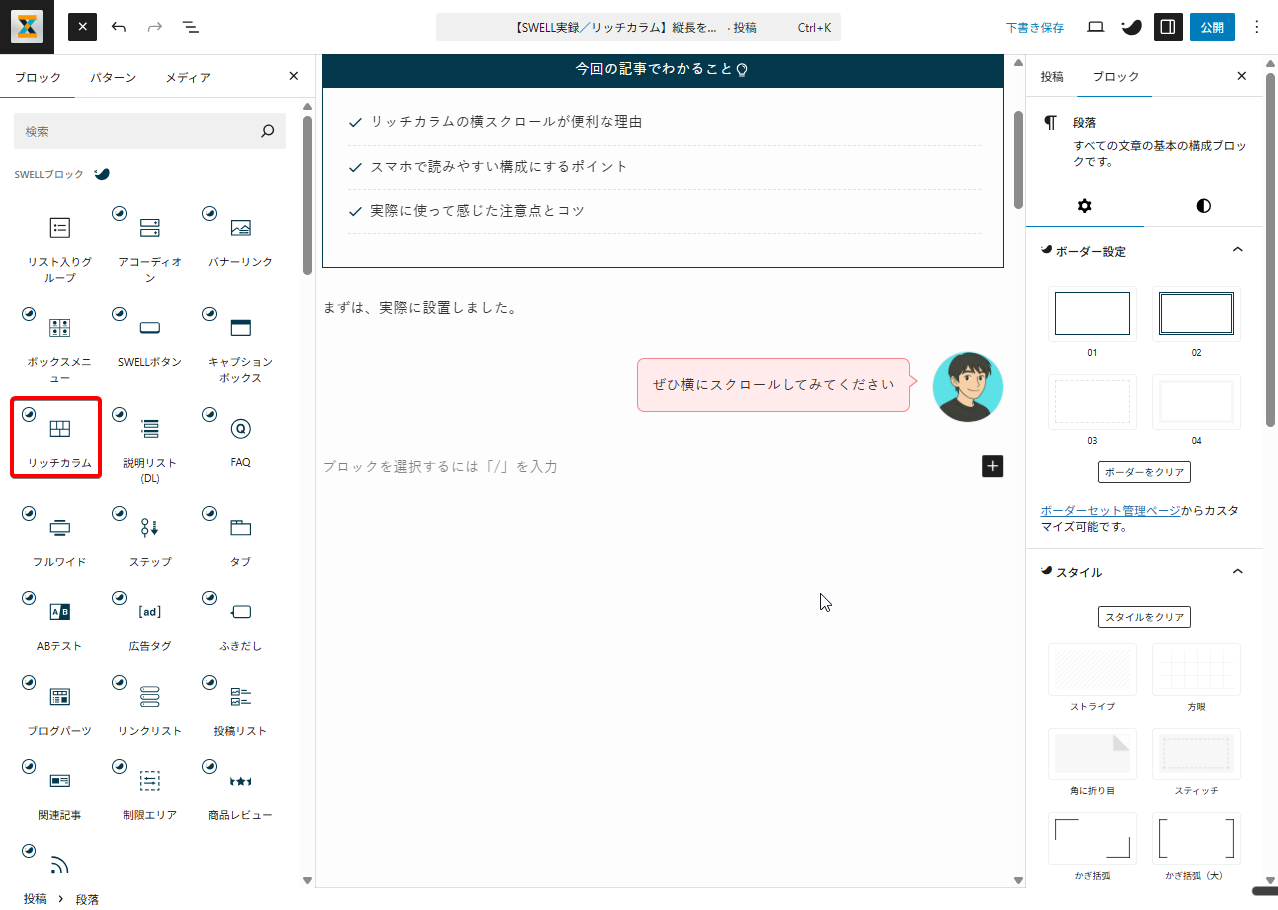Image resolution: width=1278 pixels, height=910 pixels.
Task: Open the 投稿 tab in sidebar
Action: 1052,77
